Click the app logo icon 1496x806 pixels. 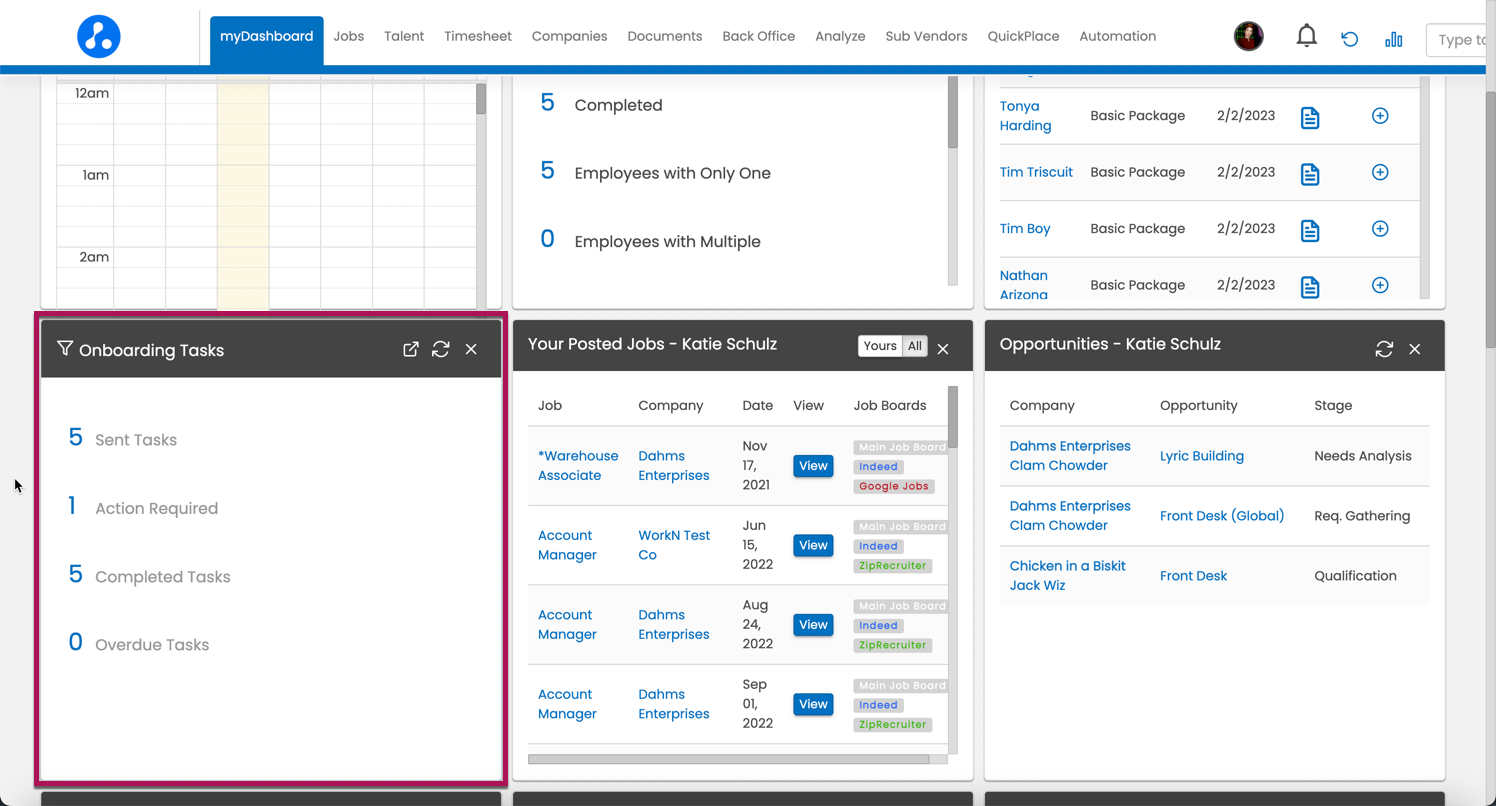[99, 36]
